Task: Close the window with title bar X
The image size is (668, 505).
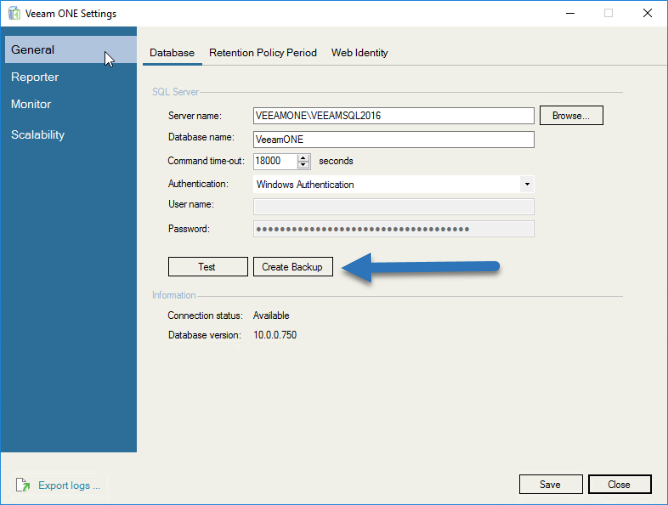Action: coord(648,13)
